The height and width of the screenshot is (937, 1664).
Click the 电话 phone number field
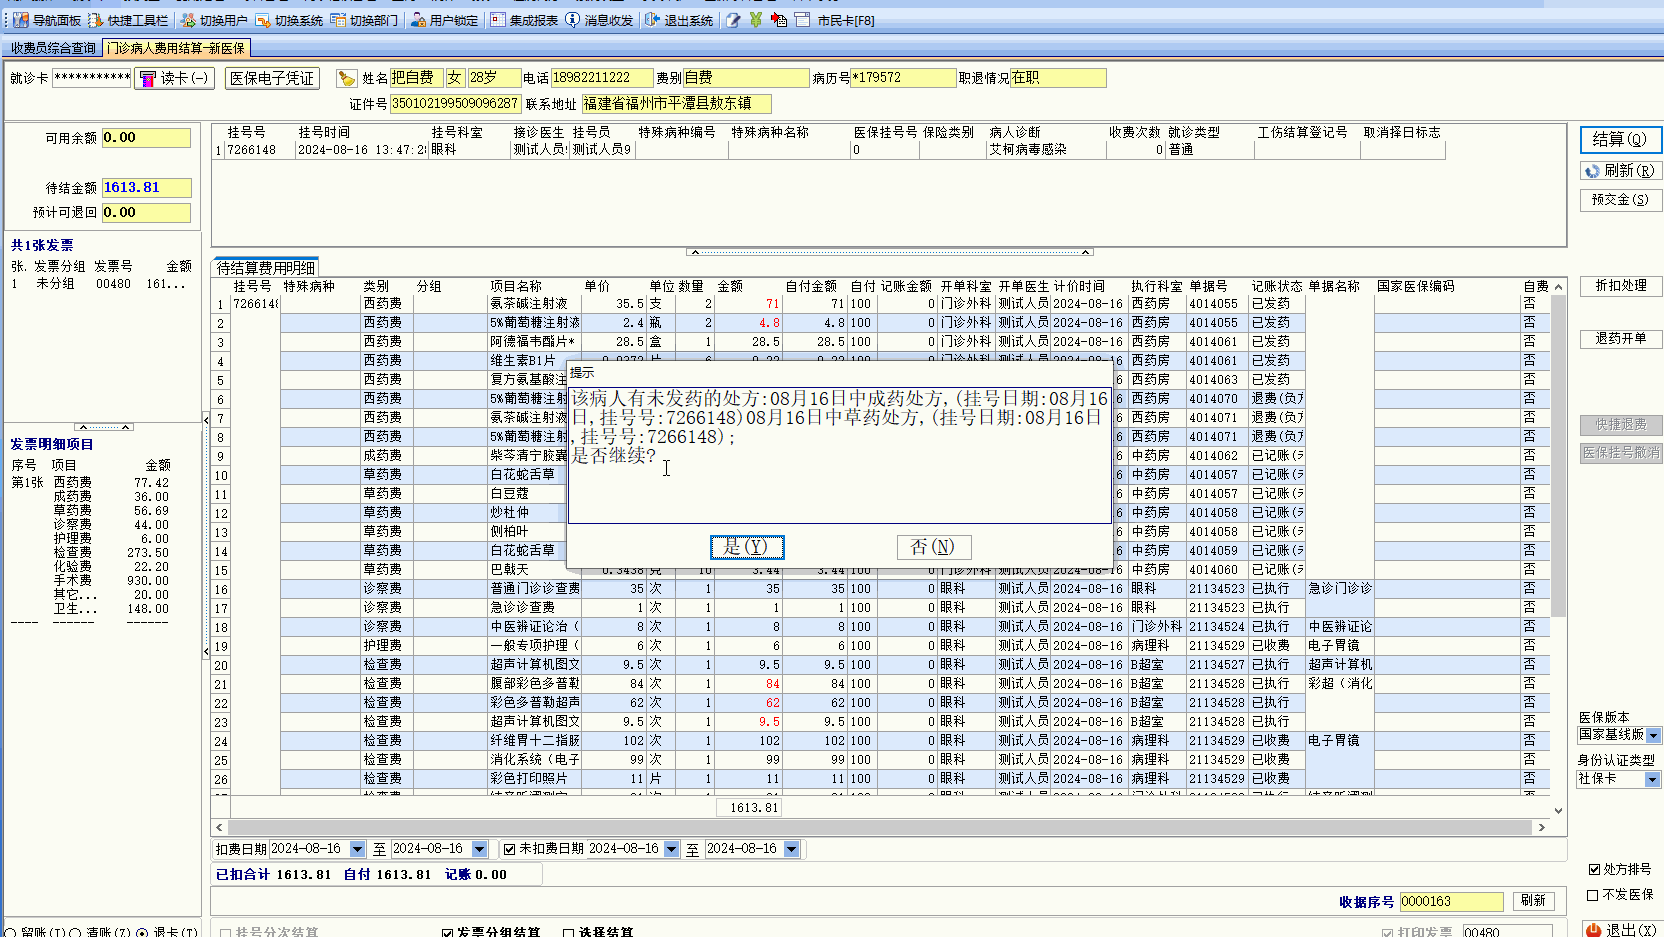tap(602, 78)
